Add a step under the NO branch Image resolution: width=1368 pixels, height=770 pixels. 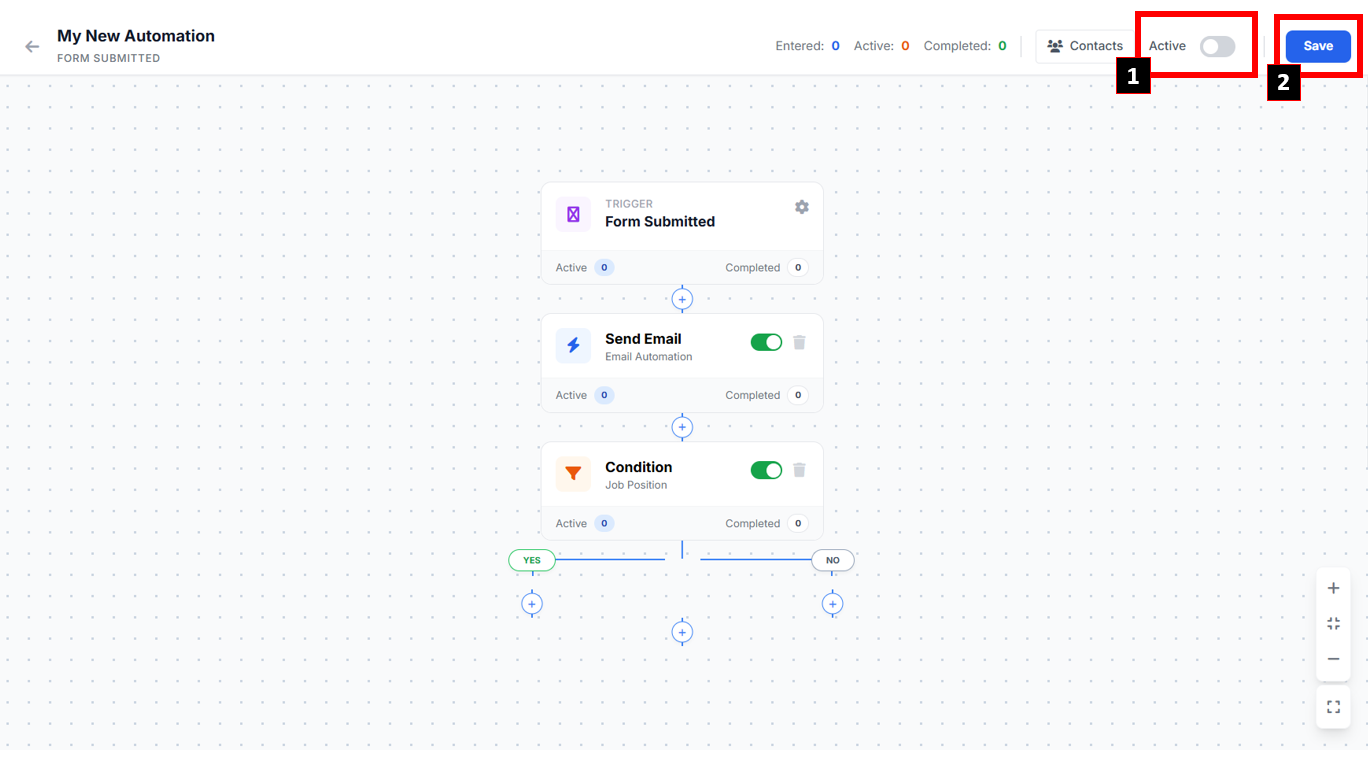pyautogui.click(x=832, y=604)
